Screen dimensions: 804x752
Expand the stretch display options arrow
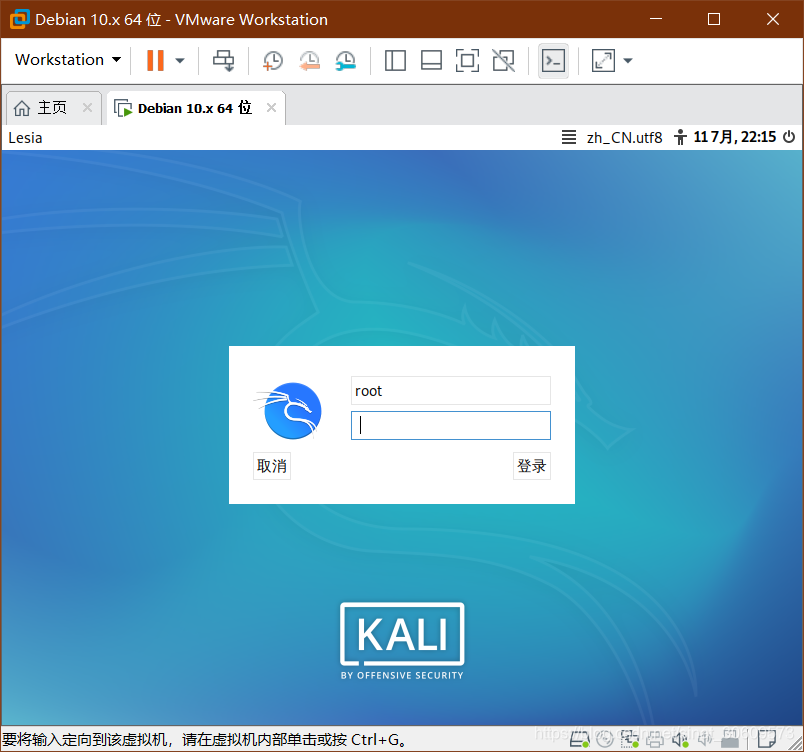point(628,60)
